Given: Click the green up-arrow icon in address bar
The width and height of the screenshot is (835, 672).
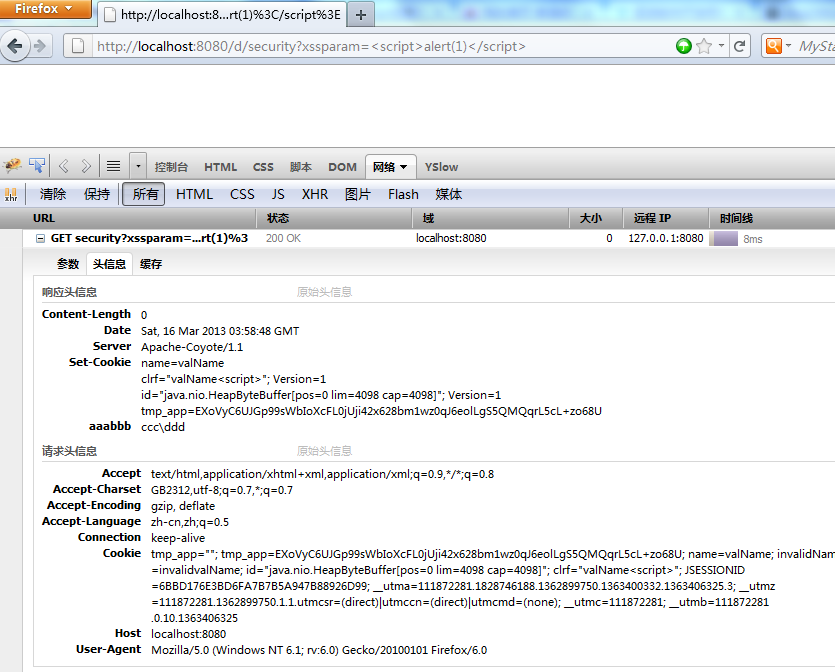Looking at the screenshot, I should click(684, 46).
